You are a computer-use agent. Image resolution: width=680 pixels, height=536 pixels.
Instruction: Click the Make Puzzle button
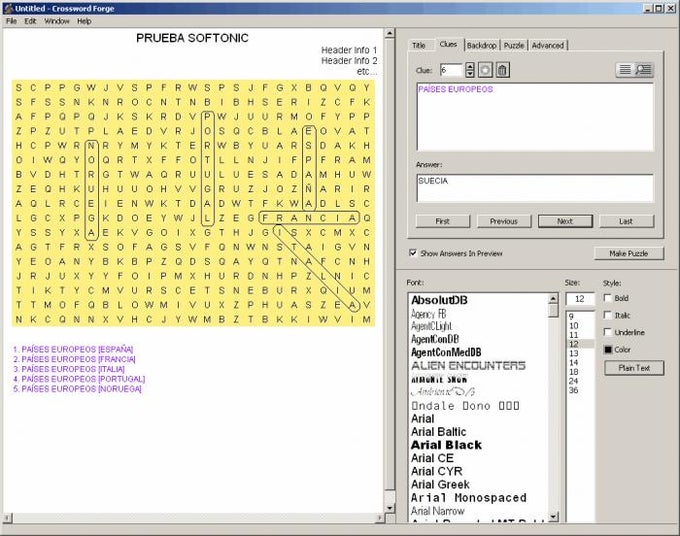click(628, 253)
